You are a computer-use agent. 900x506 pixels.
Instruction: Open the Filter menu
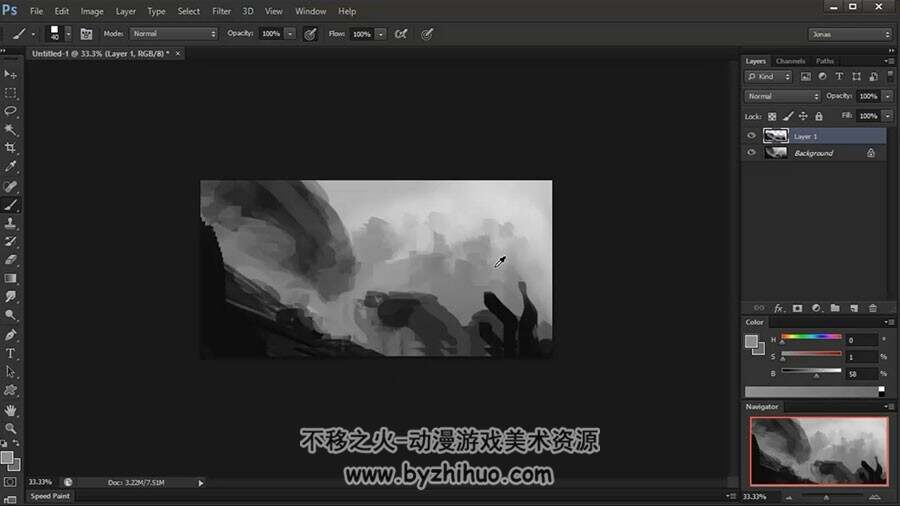click(x=222, y=11)
